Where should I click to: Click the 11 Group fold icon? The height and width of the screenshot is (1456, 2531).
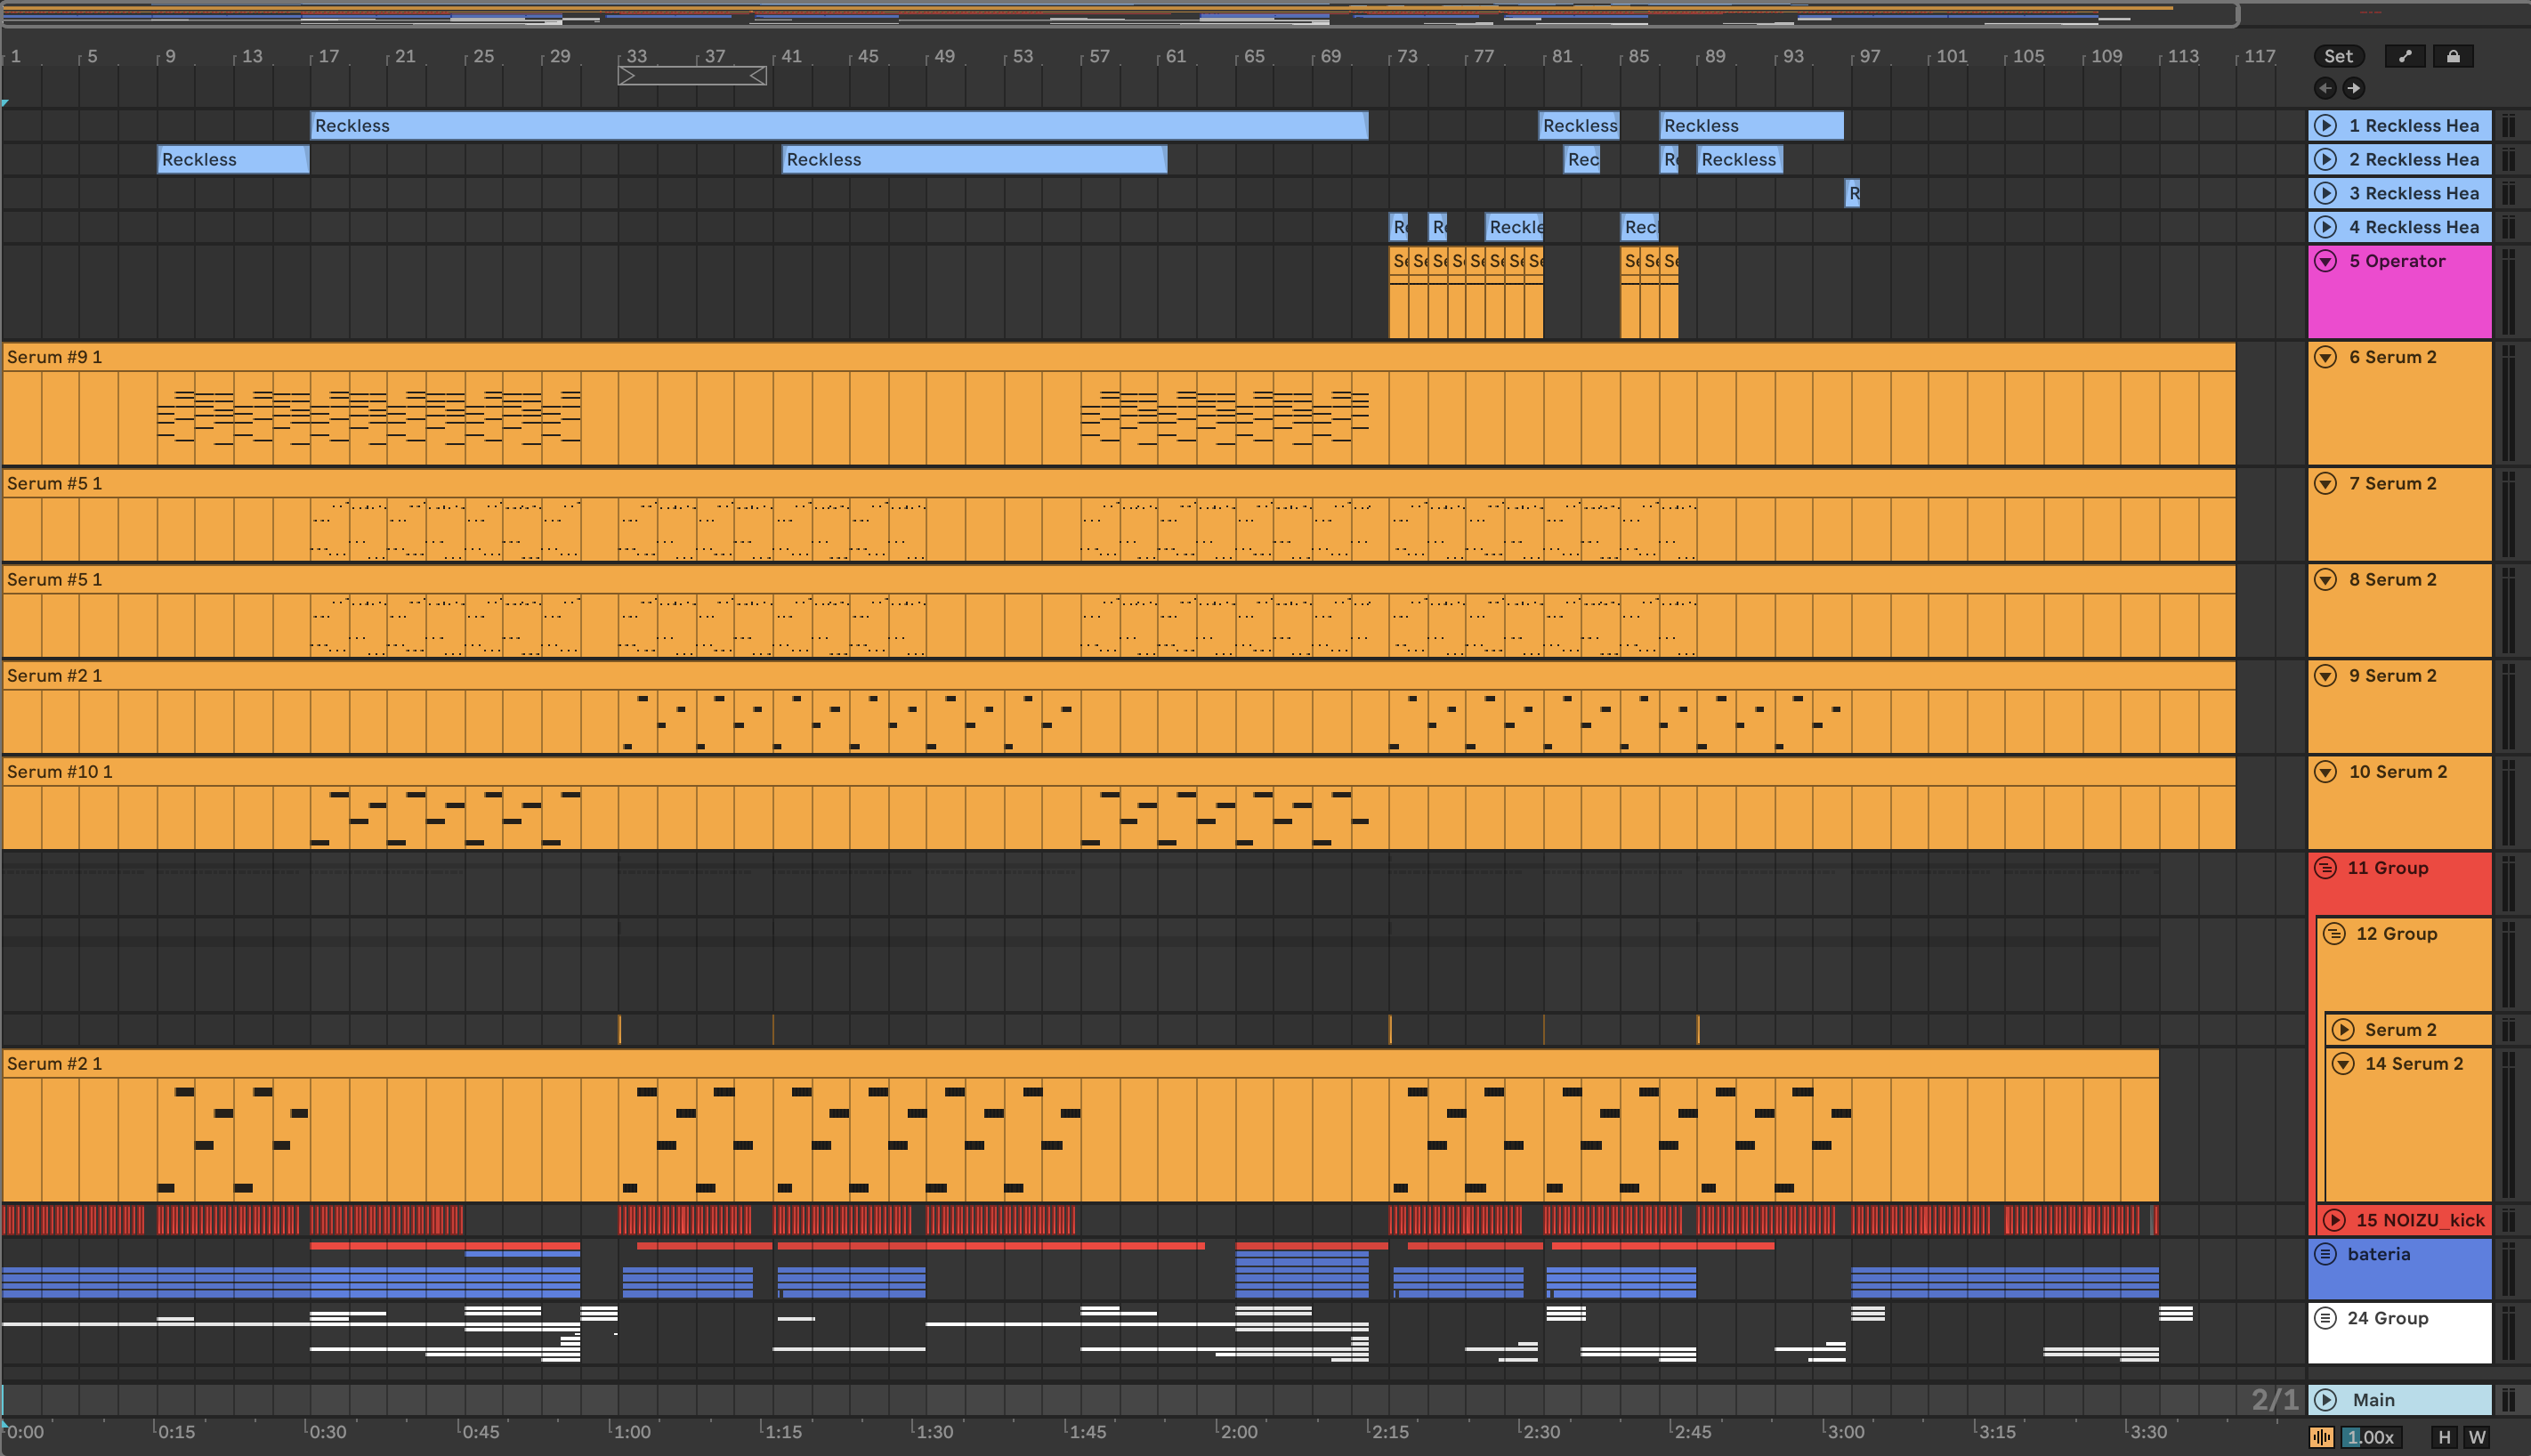click(2326, 868)
